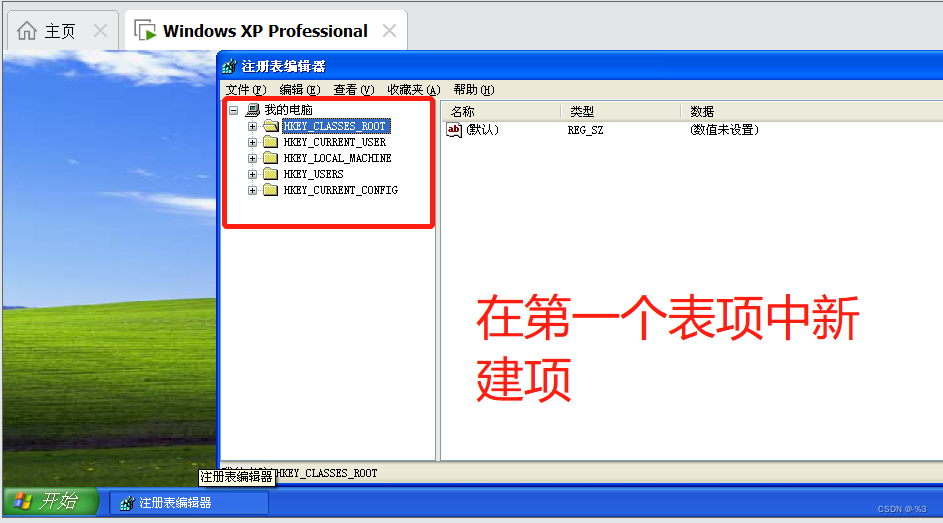Viewport: 943px width, 523px height.
Task: Expand the HKEY_CURRENT_CONFIG key
Action: coord(253,190)
